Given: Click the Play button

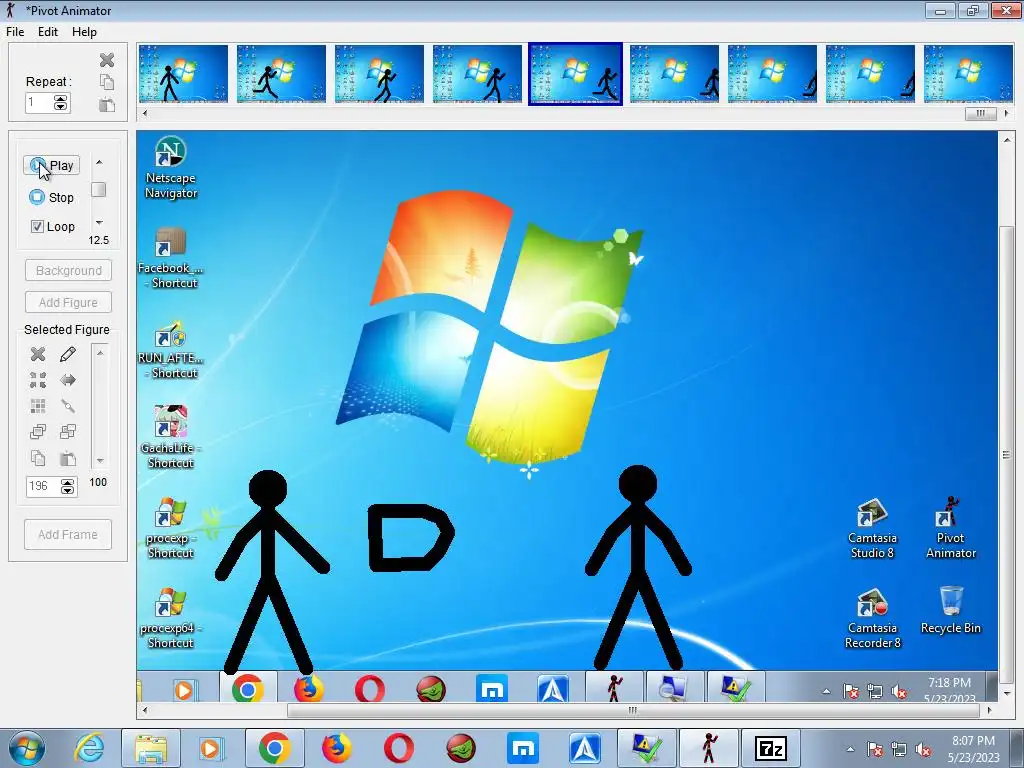Looking at the screenshot, I should 52,166.
